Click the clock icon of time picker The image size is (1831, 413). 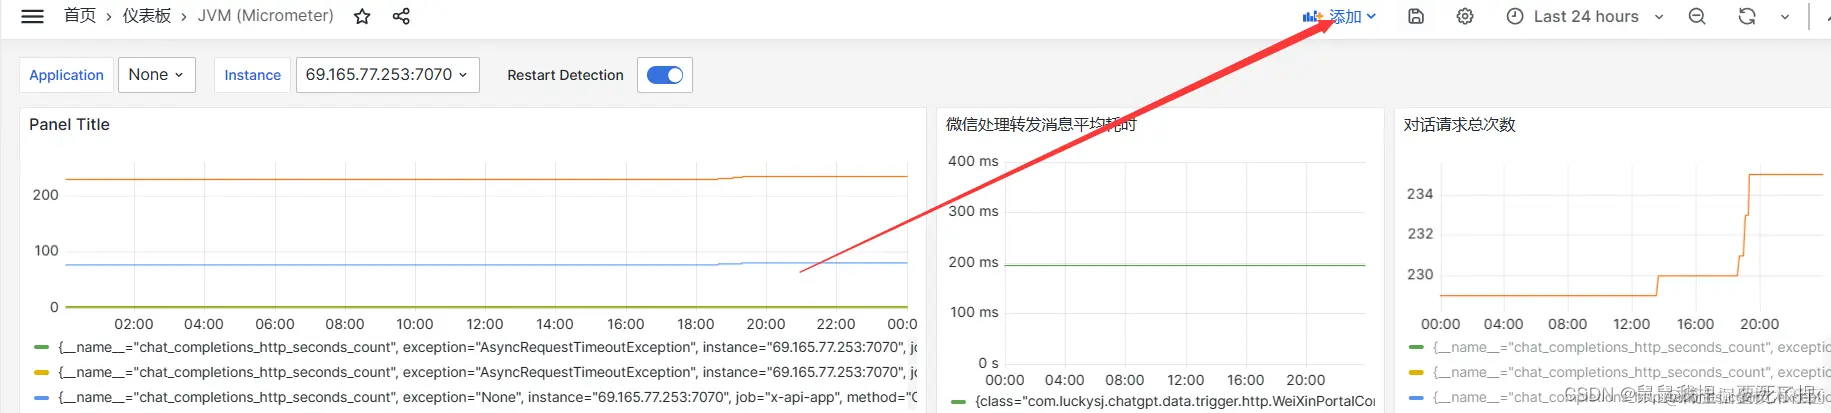pos(1515,16)
